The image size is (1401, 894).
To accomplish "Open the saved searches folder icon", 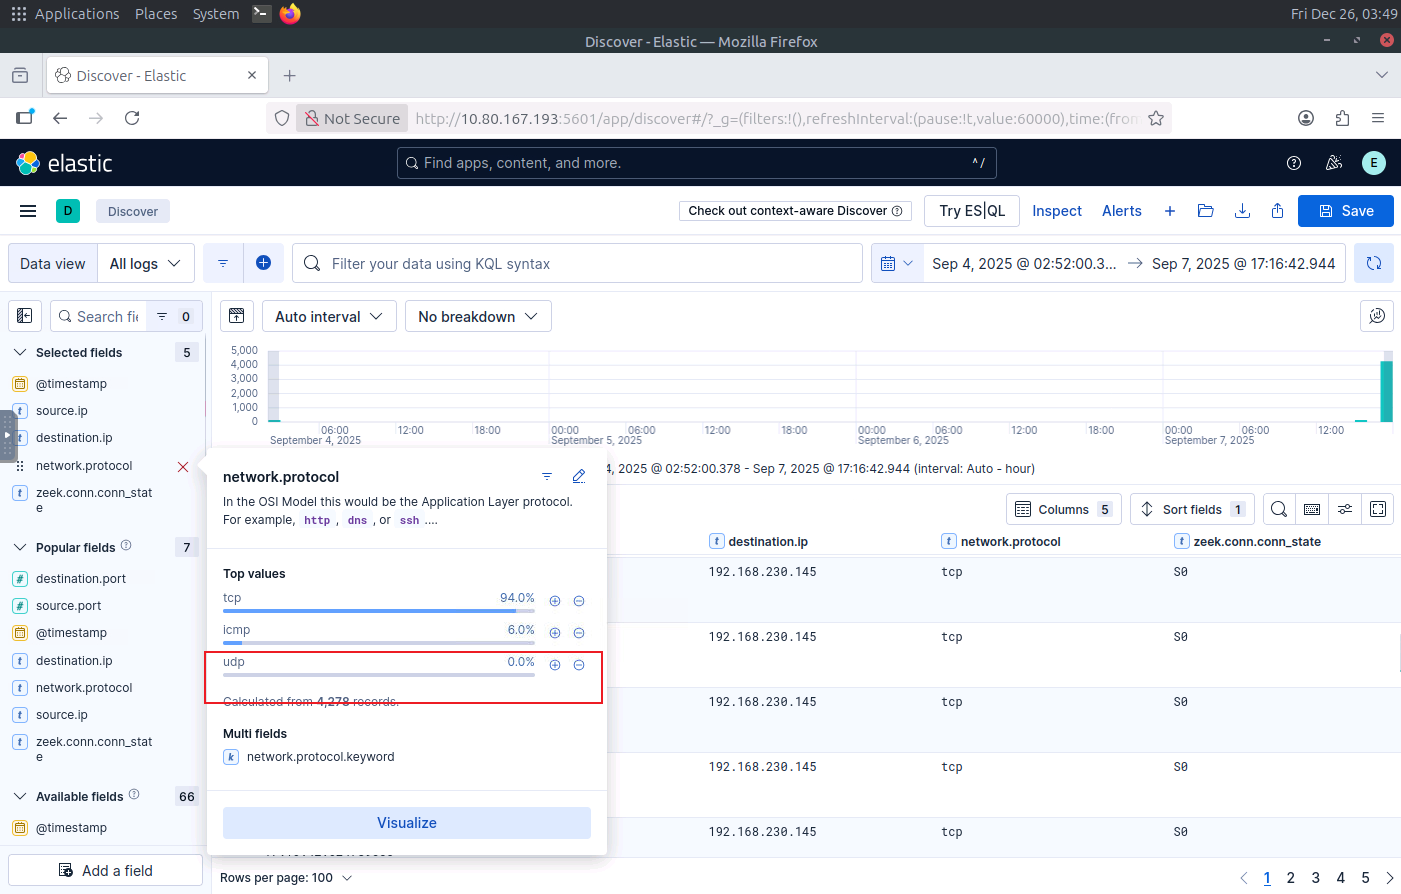I will (x=1205, y=211).
